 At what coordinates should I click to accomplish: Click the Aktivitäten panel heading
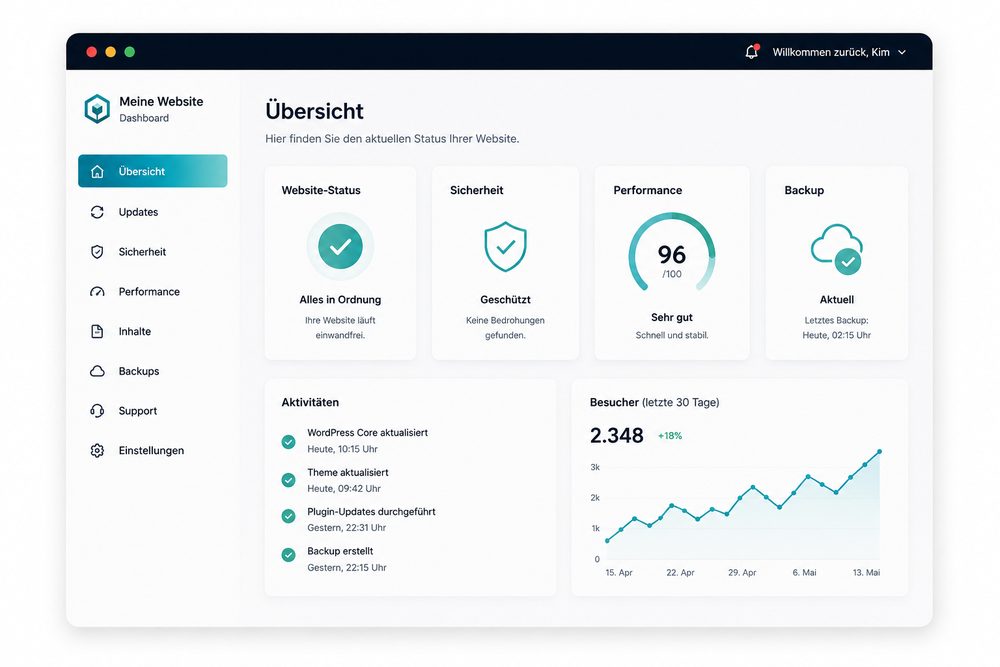[x=310, y=402]
